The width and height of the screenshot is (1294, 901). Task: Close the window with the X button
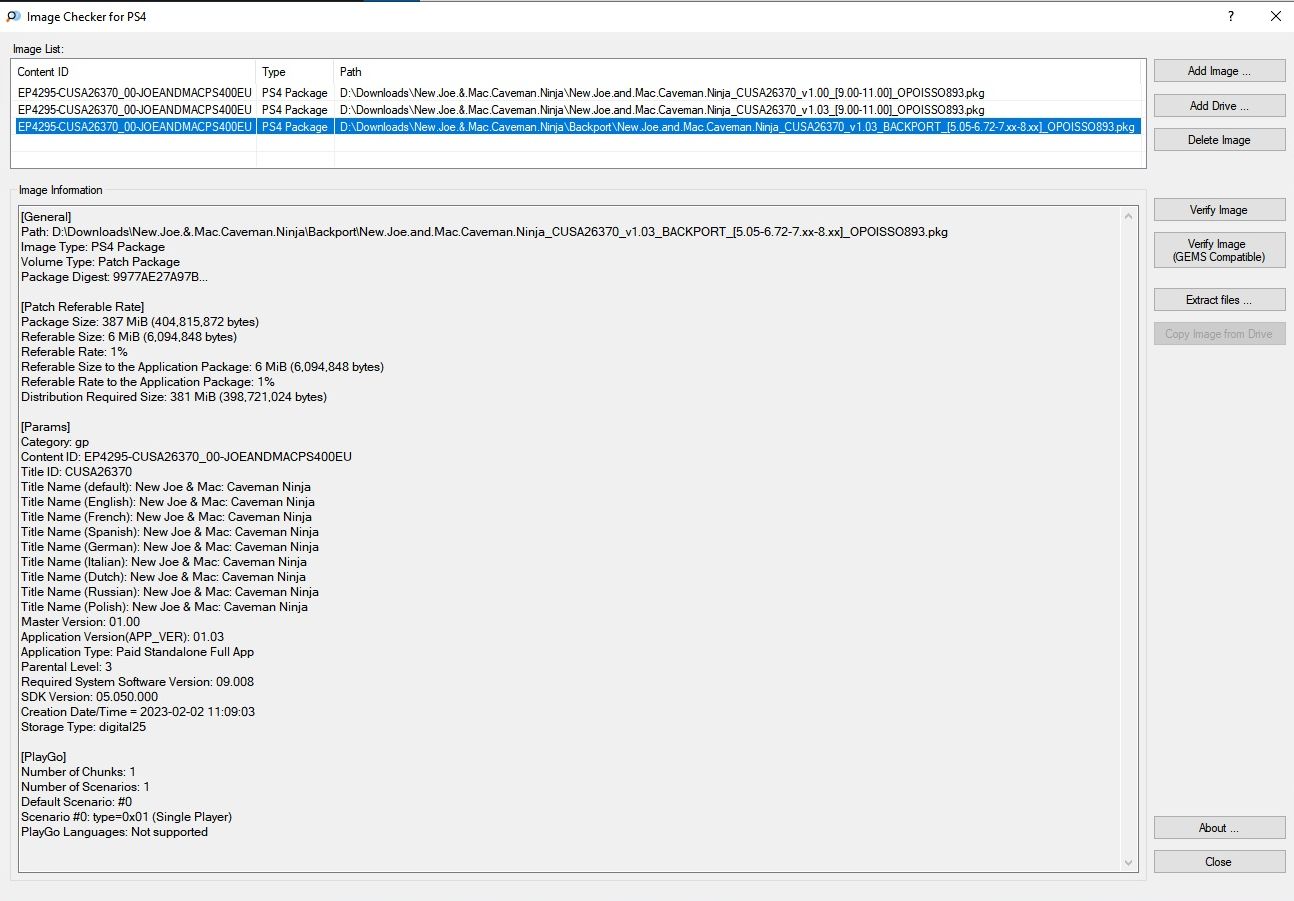1275,16
